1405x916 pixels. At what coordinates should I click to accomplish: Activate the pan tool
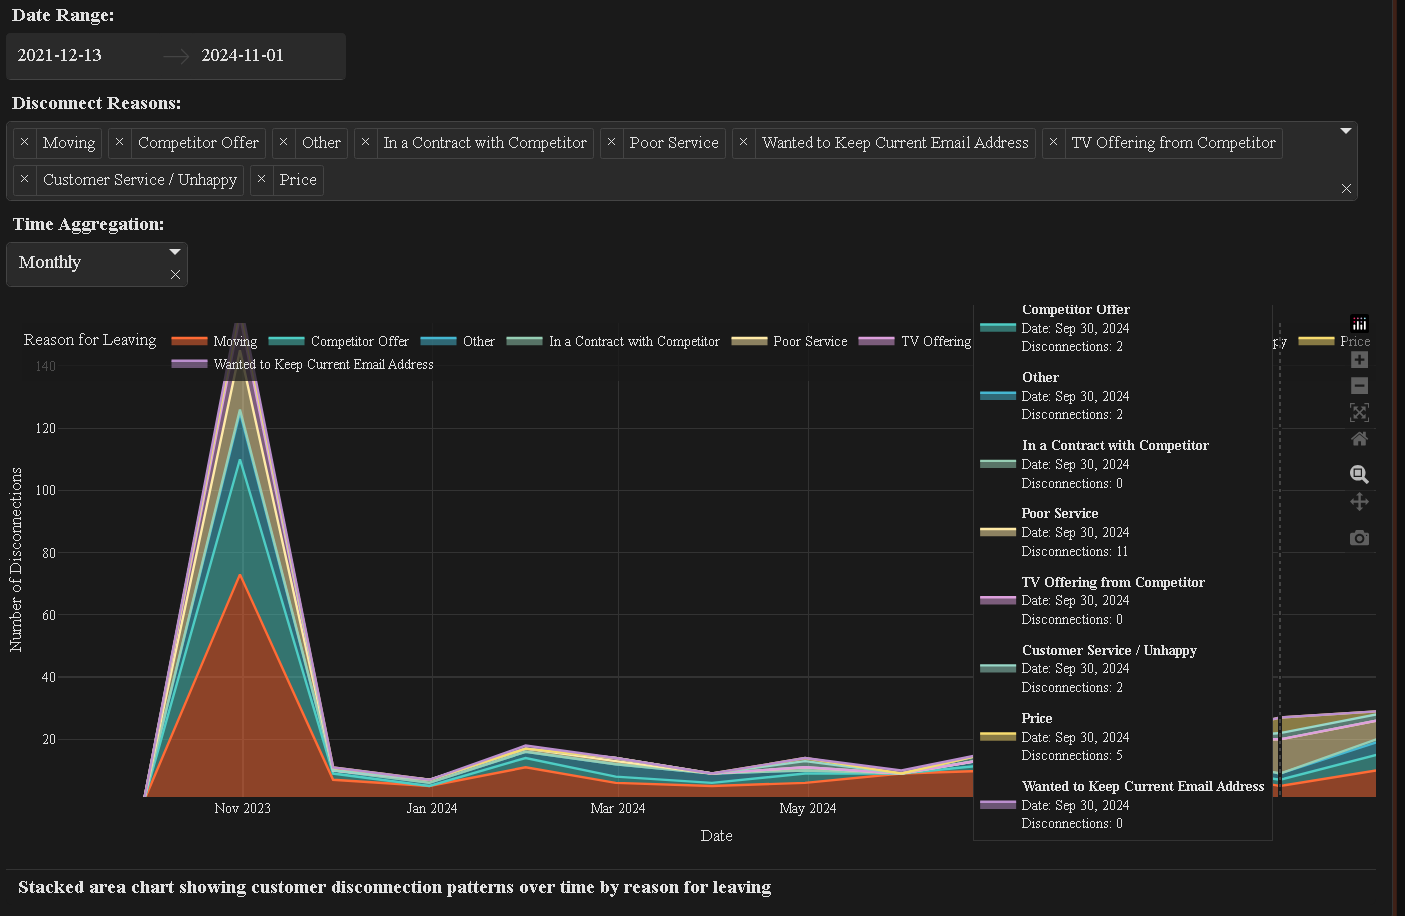[1359, 502]
